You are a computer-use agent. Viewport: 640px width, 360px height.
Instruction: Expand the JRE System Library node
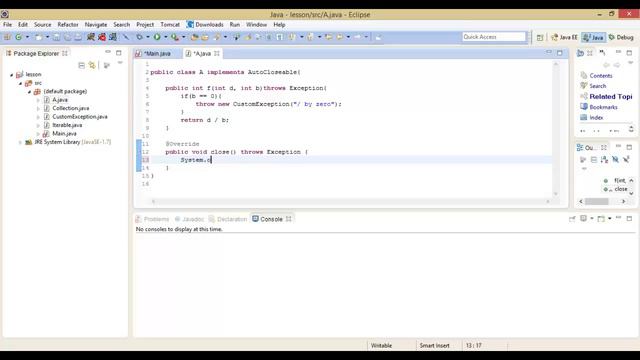[x=20, y=142]
